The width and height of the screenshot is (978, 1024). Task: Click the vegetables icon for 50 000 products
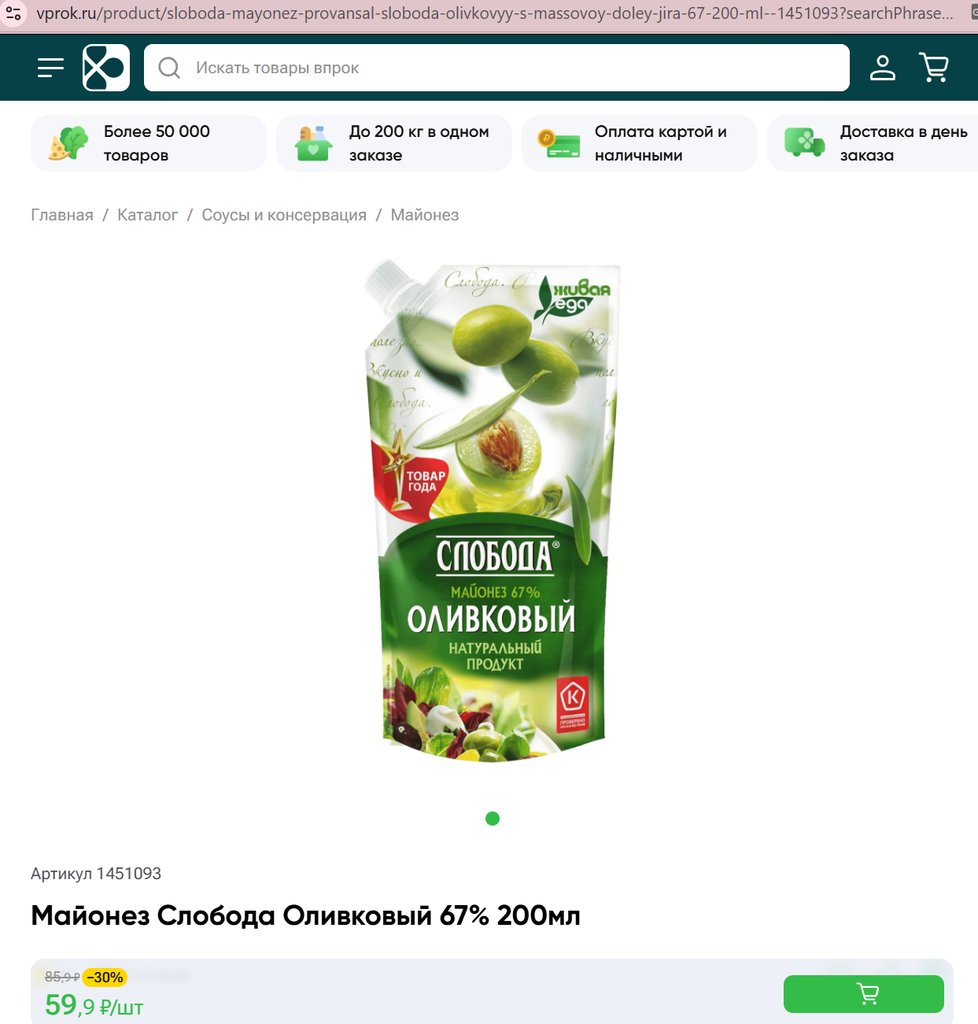click(x=68, y=143)
